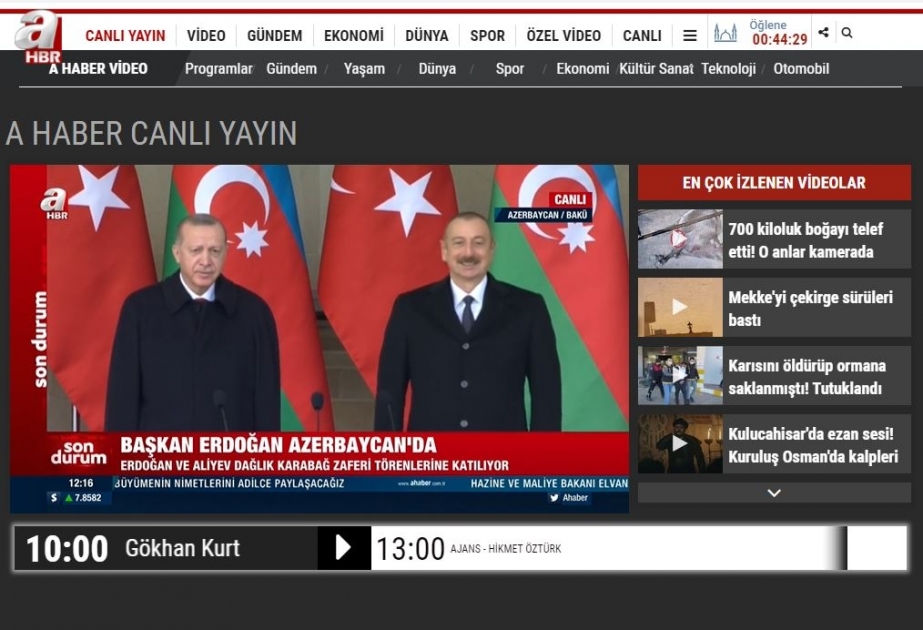Viewport: 923px width, 630px height.
Task: Open DÜNYA in top navigation
Action: click(x=427, y=36)
